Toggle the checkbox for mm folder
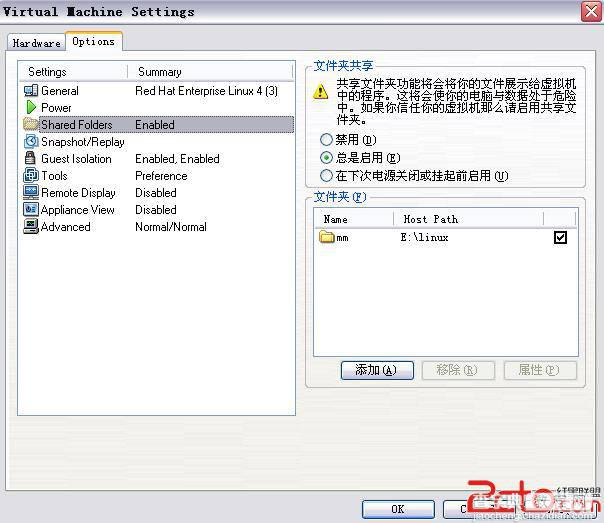 pos(560,237)
